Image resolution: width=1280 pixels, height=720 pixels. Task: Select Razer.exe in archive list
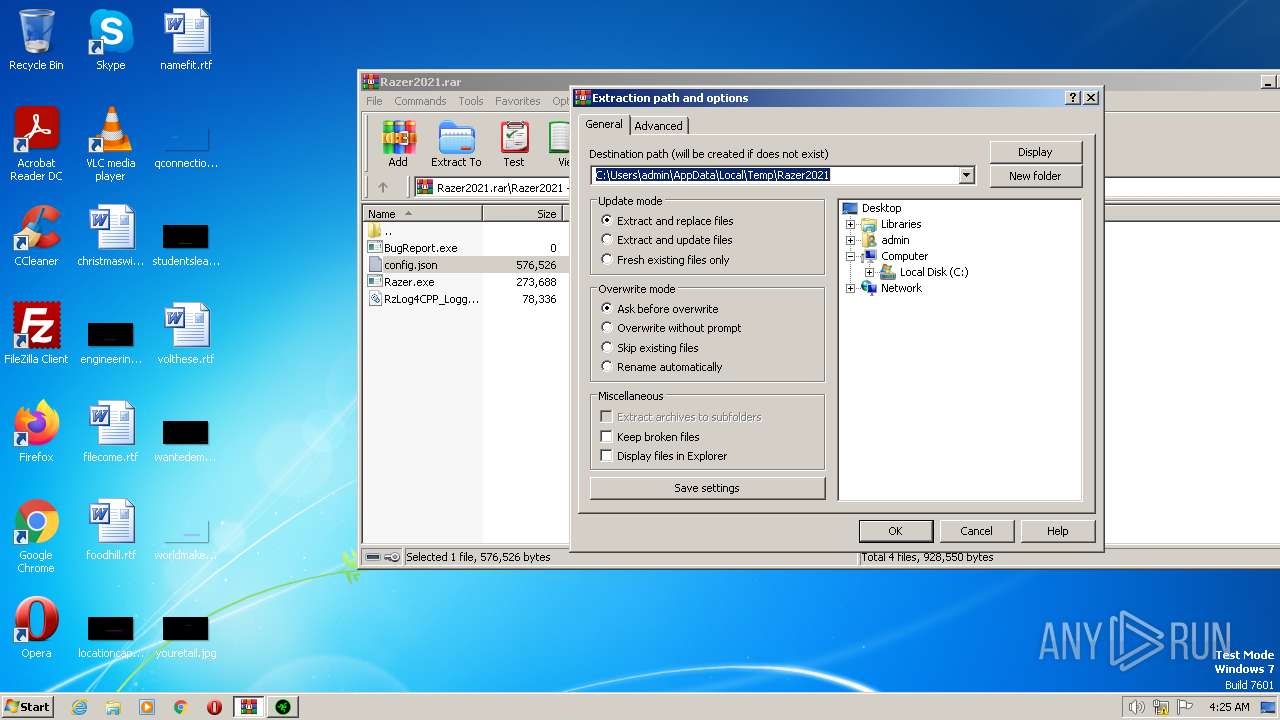point(409,282)
